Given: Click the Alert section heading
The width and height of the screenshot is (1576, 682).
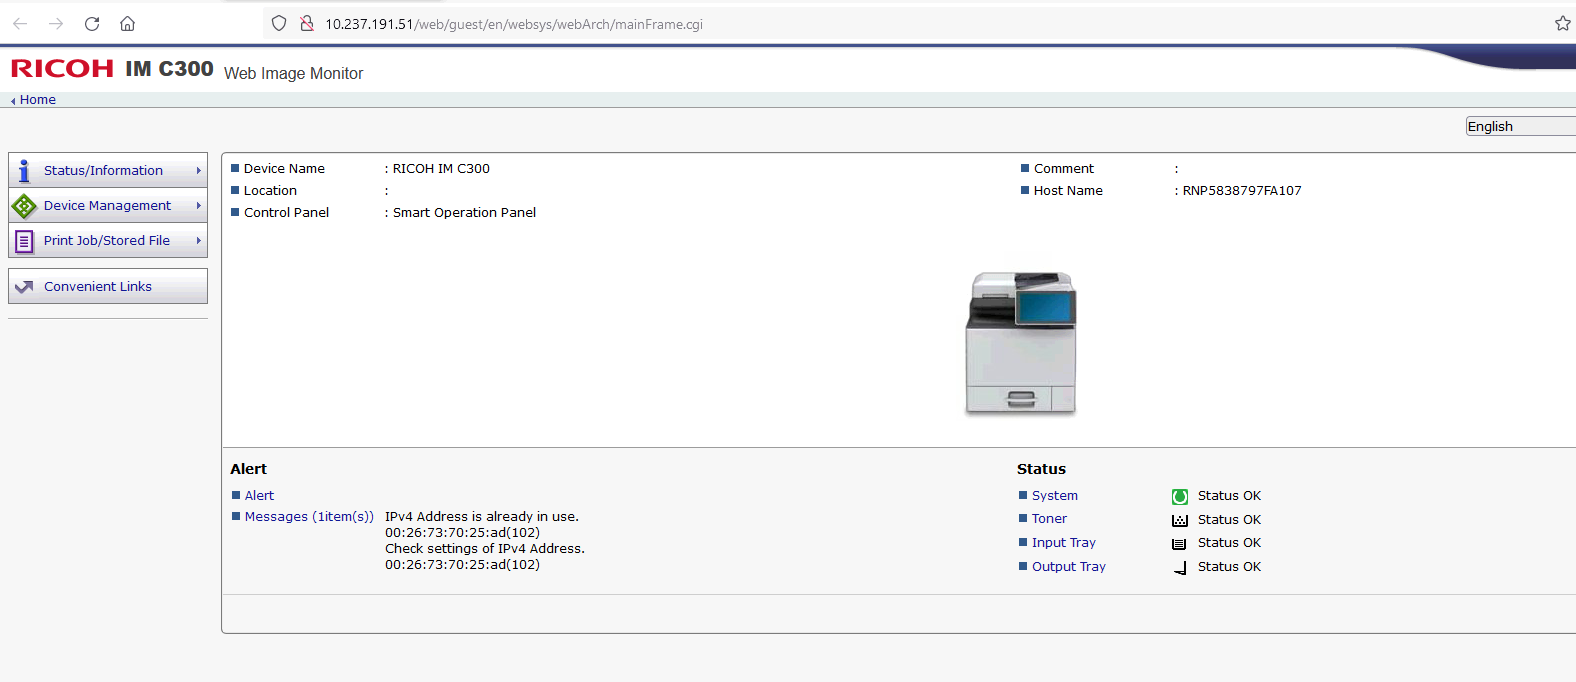Looking at the screenshot, I should (248, 469).
